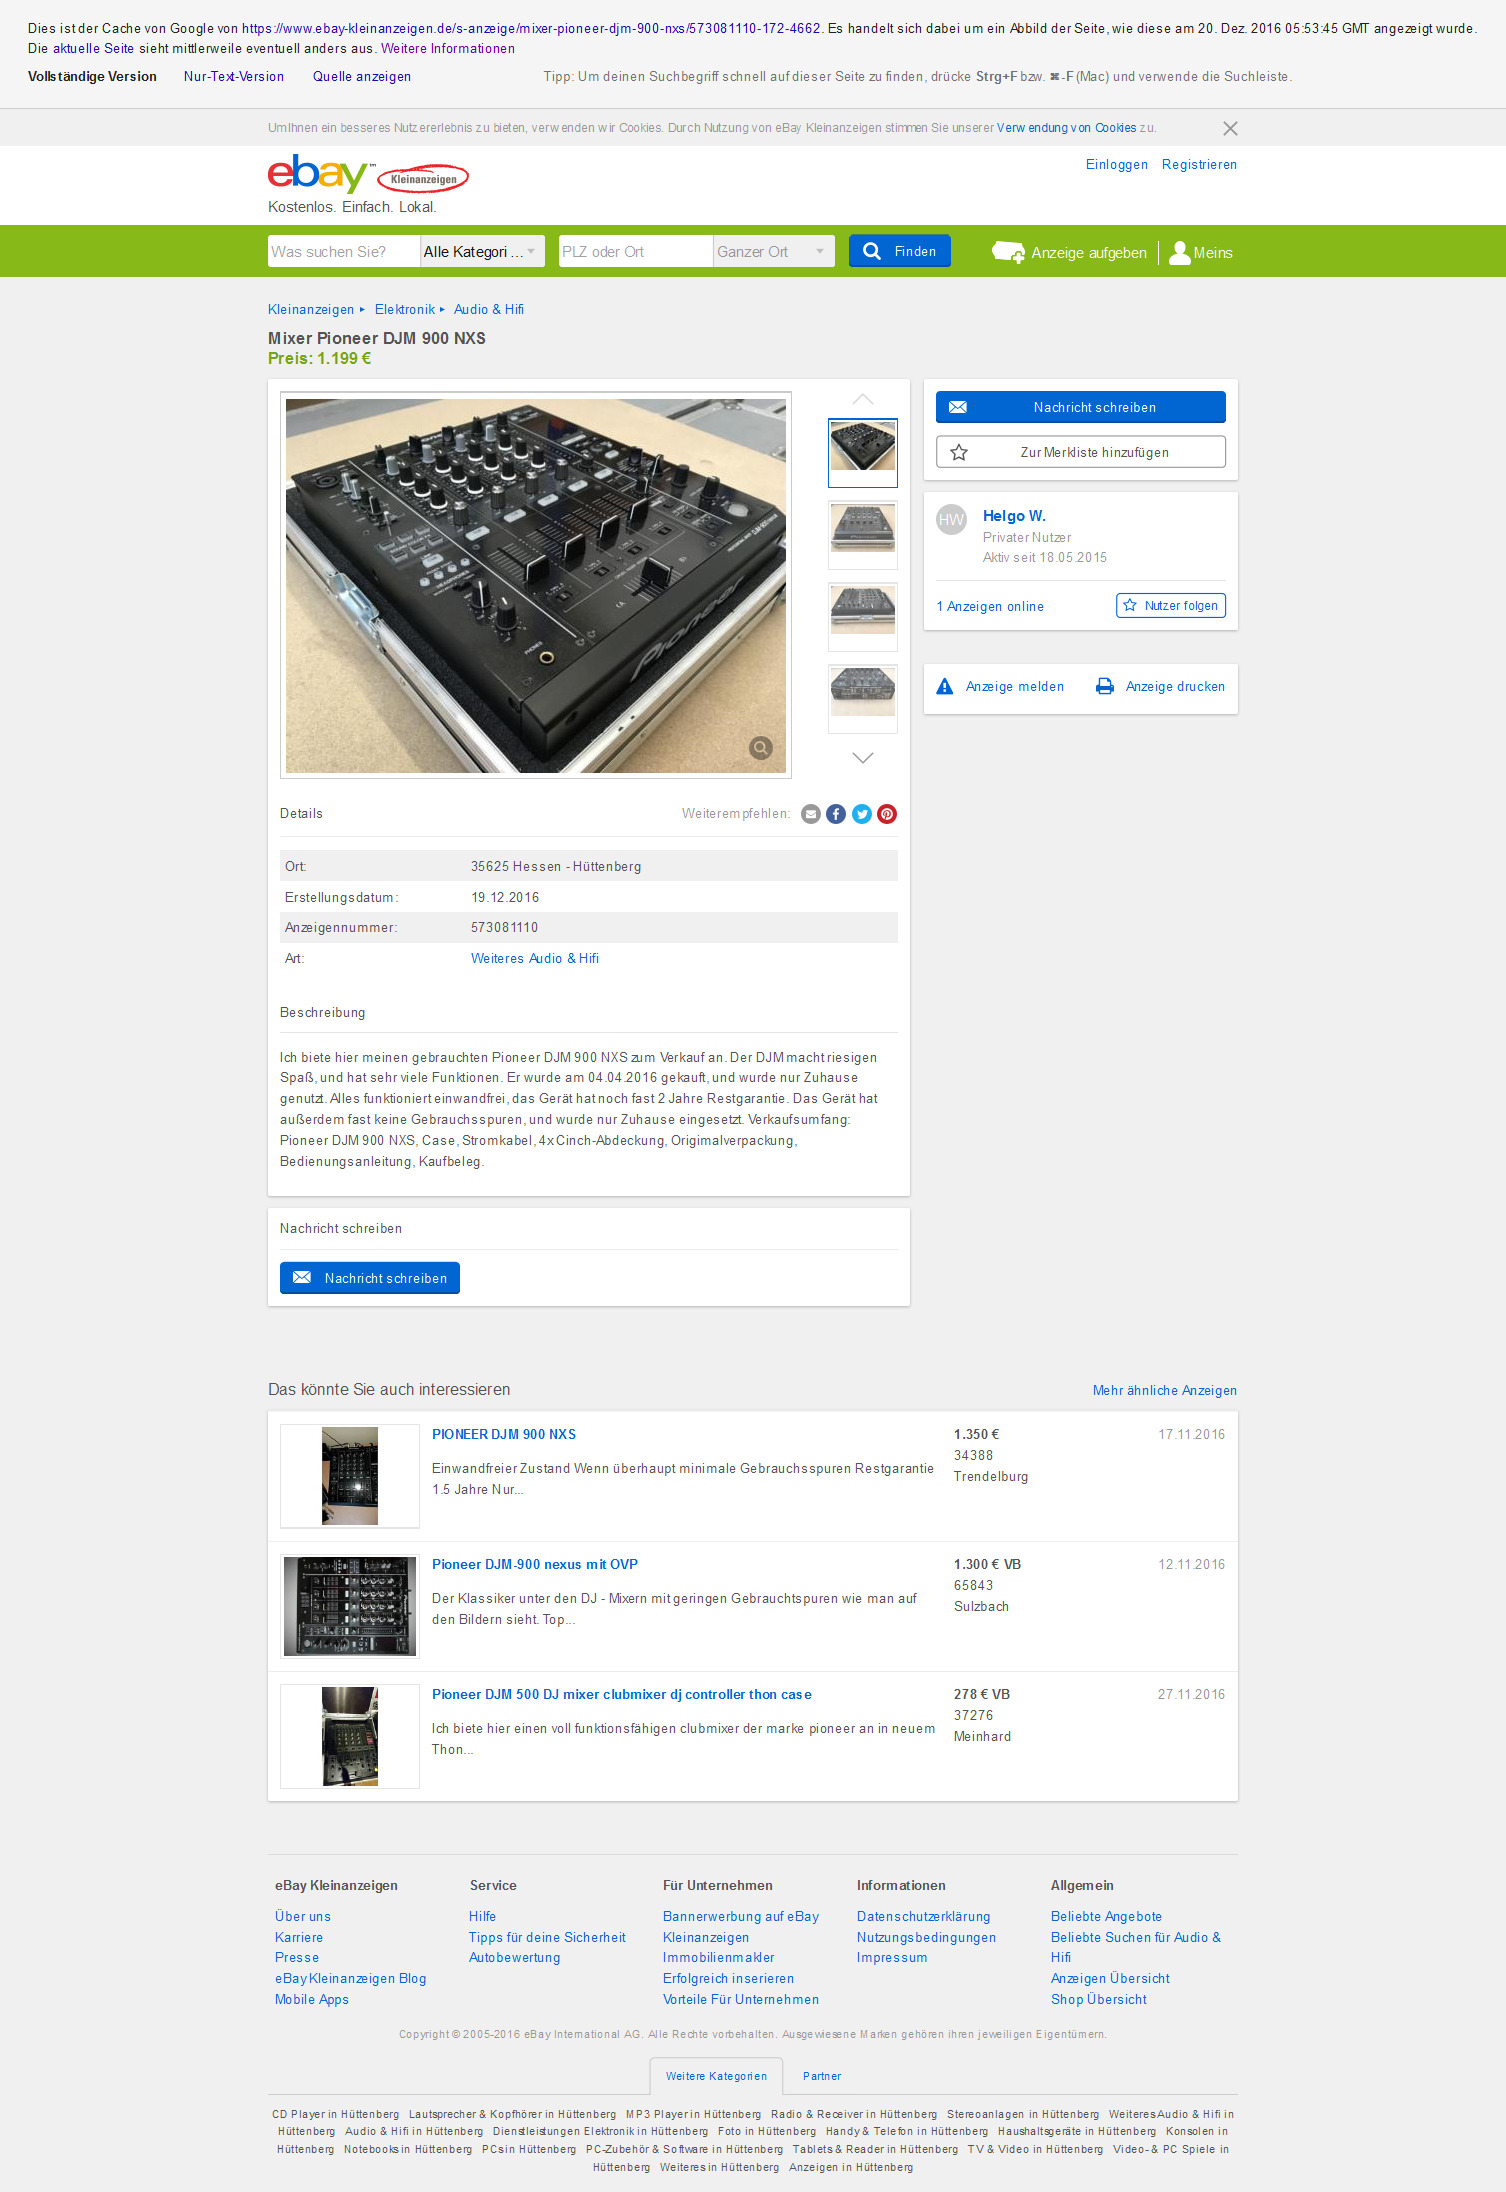
Task: Open the 'Shop Übersicht' footer link
Action: pyautogui.click(x=1099, y=1999)
